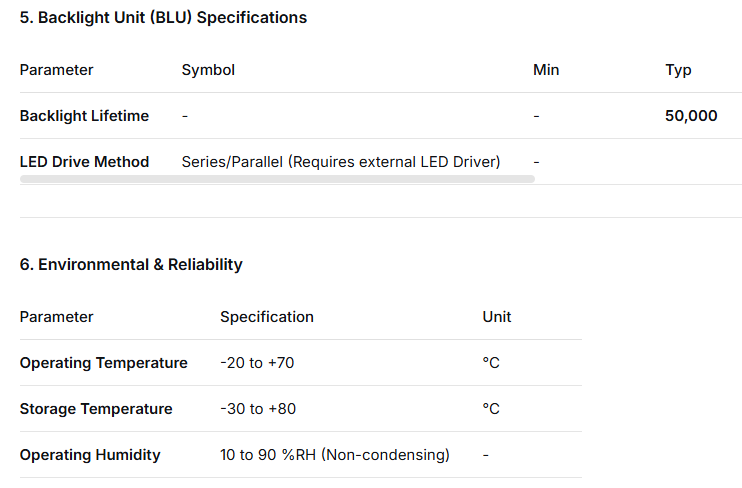The height and width of the screenshot is (488, 742).
Task: Click the LED Drive Method row label
Action: tap(84, 162)
